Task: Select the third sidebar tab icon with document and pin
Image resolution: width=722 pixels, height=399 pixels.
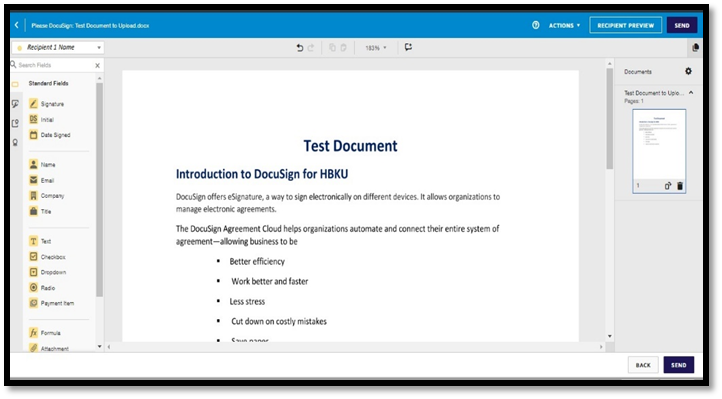Action: click(15, 123)
